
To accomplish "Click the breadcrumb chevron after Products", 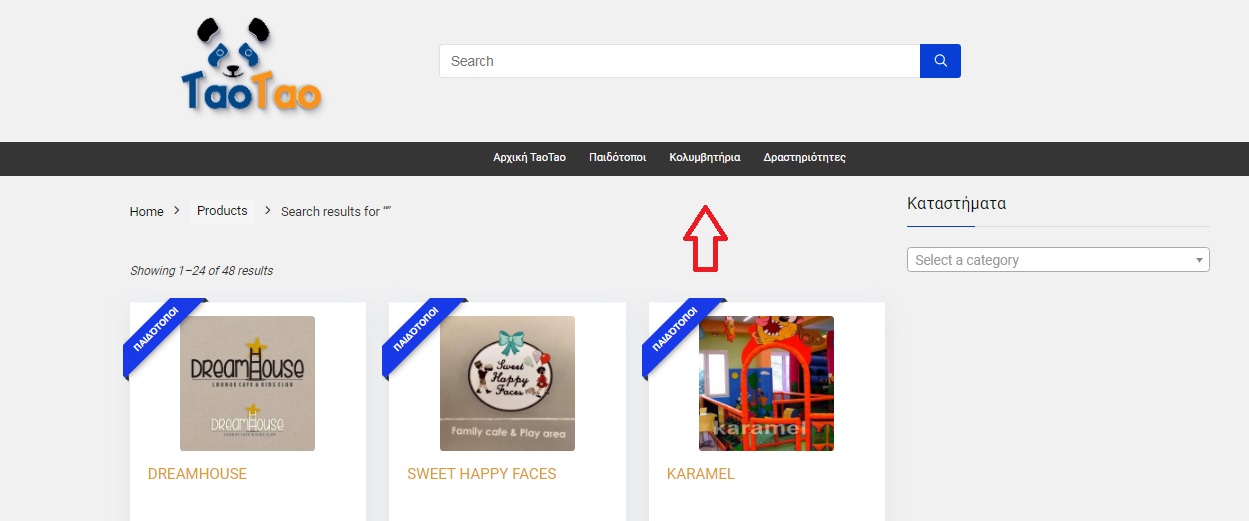I will click(x=268, y=211).
